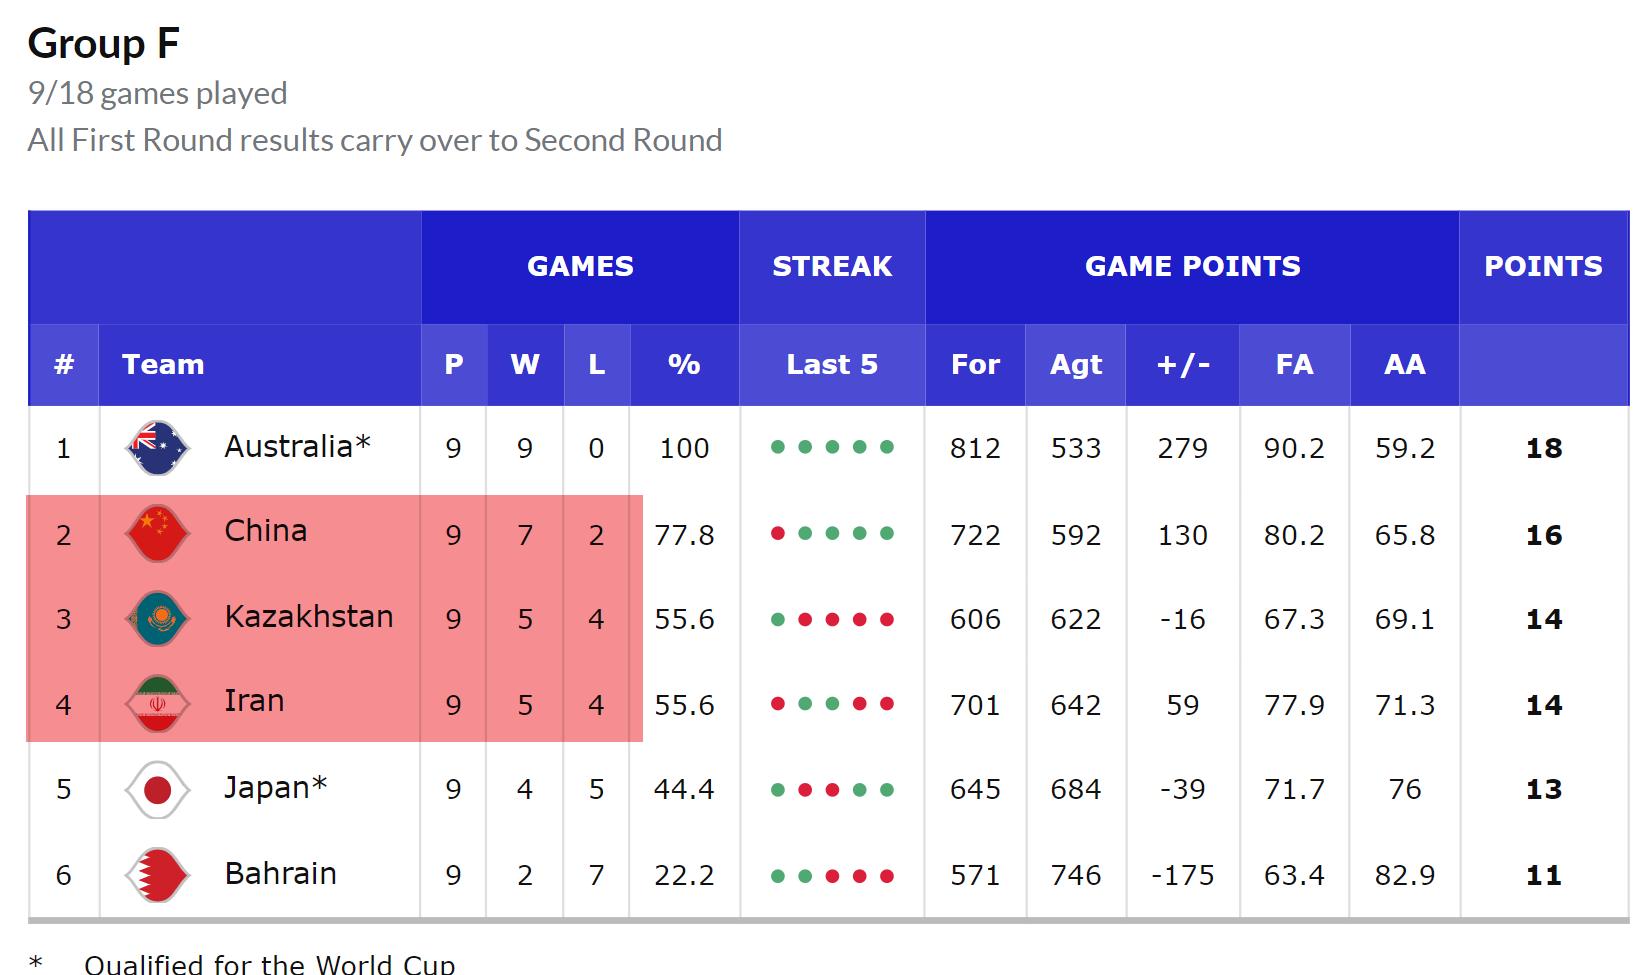Open the Kazakhstan team link
1650x975 pixels.
308,617
